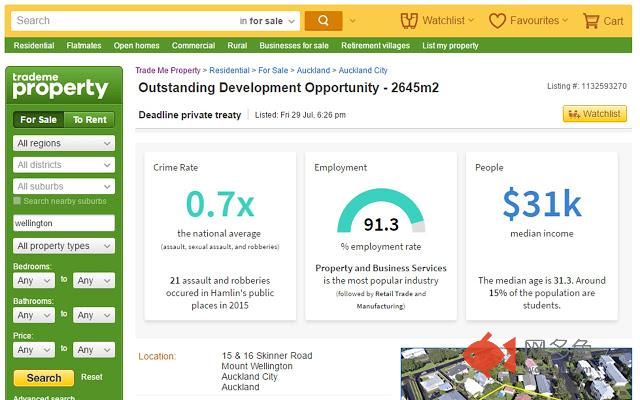
Task: Select minimum Price dropdown
Action: [34, 350]
